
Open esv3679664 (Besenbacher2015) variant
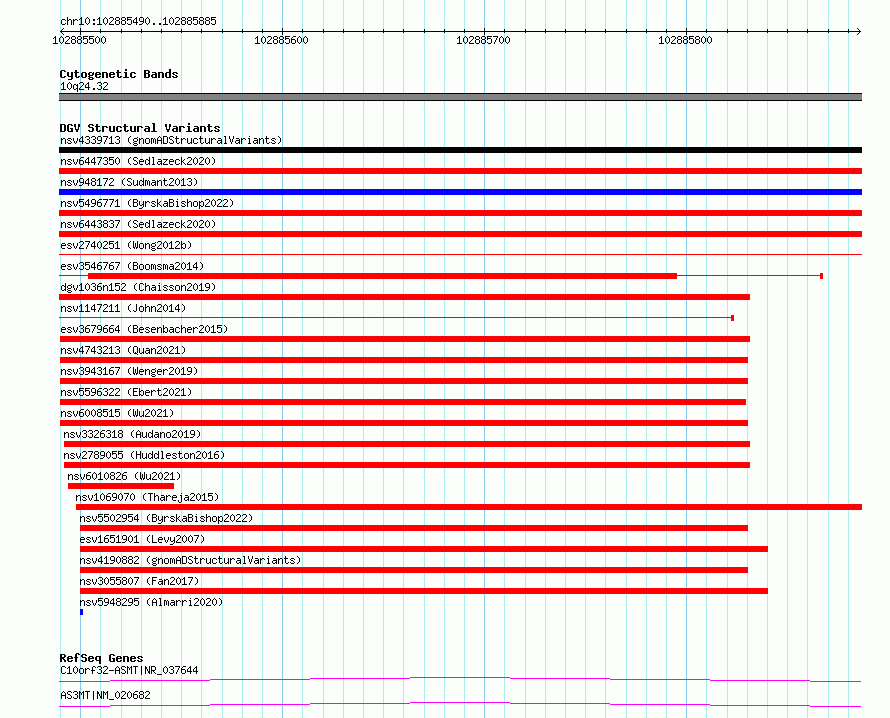(x=144, y=329)
